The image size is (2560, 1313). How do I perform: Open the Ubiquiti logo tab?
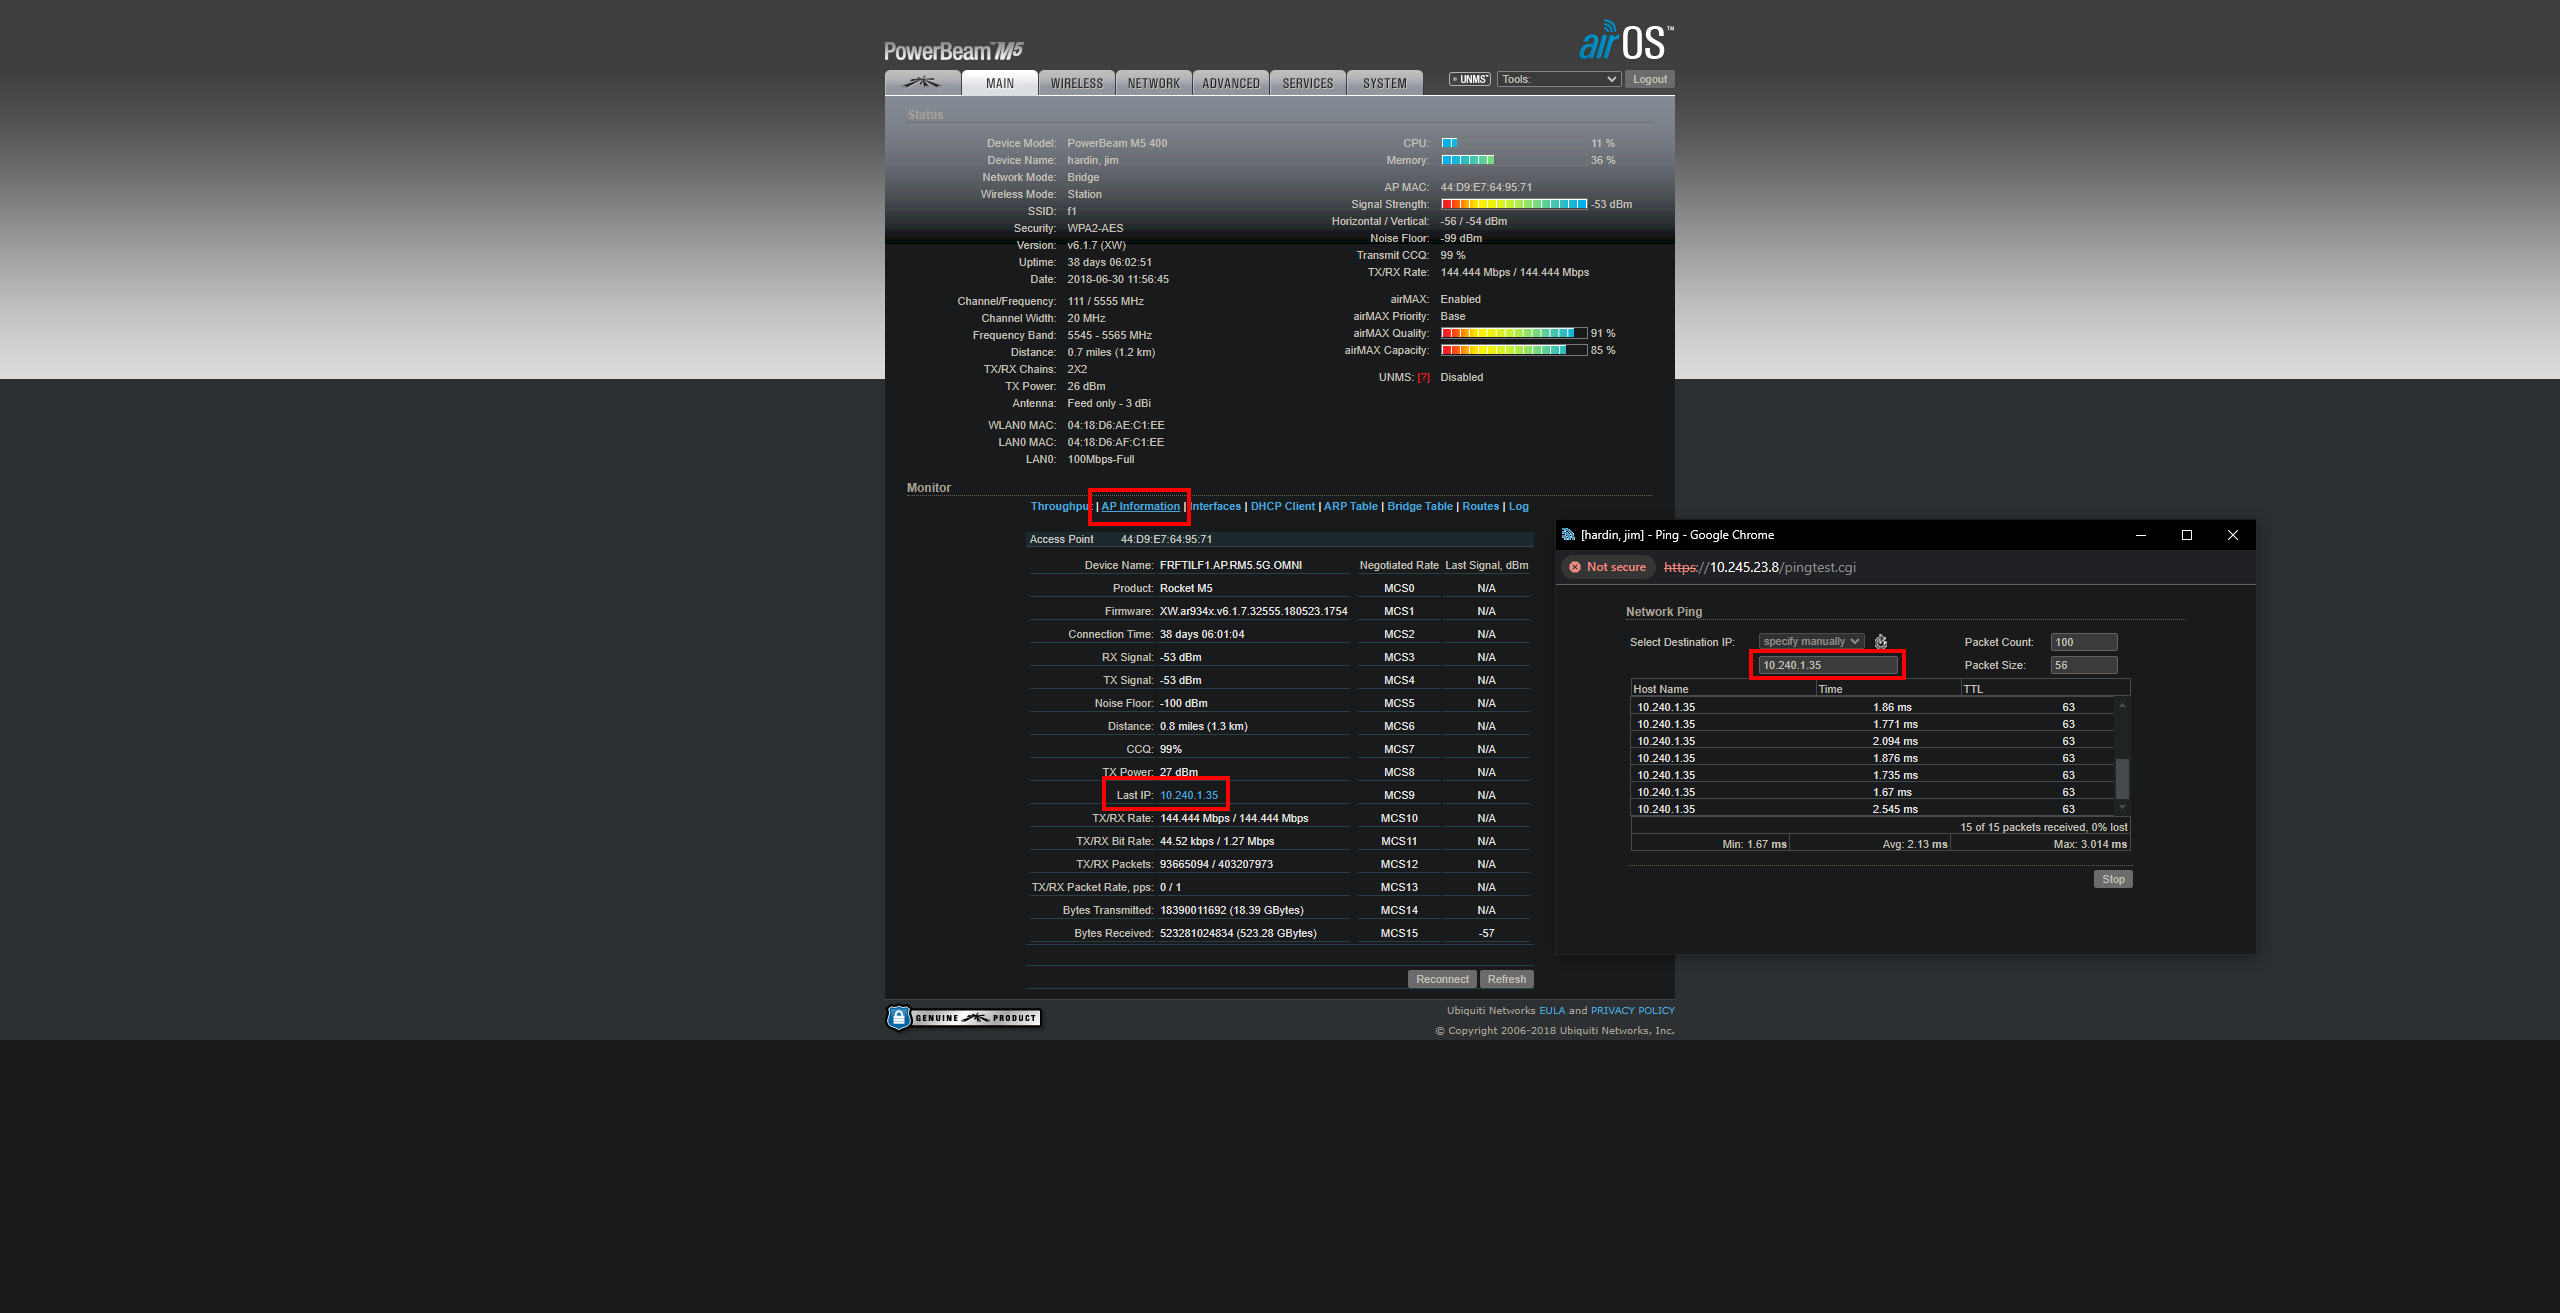(922, 83)
